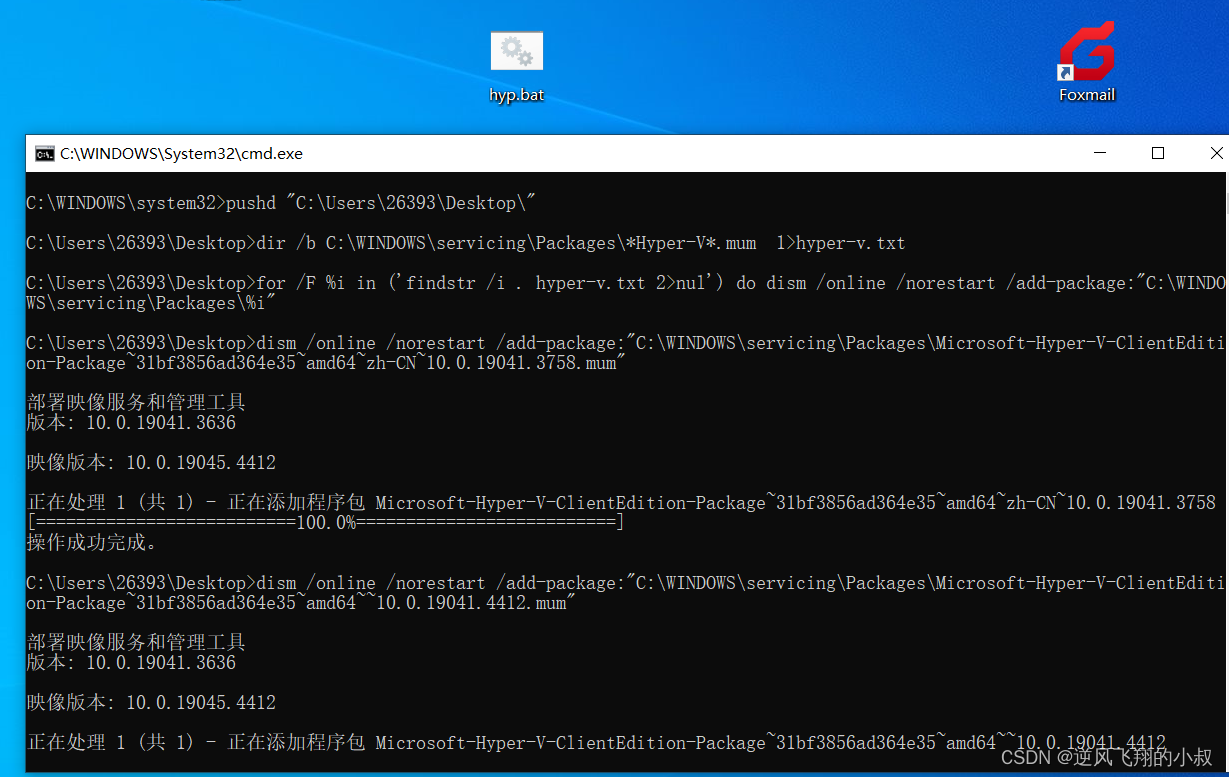Select the title text C:\WINDOWS\System32\cmd.exe
Image resolution: width=1229 pixels, height=777 pixels.
181,153
